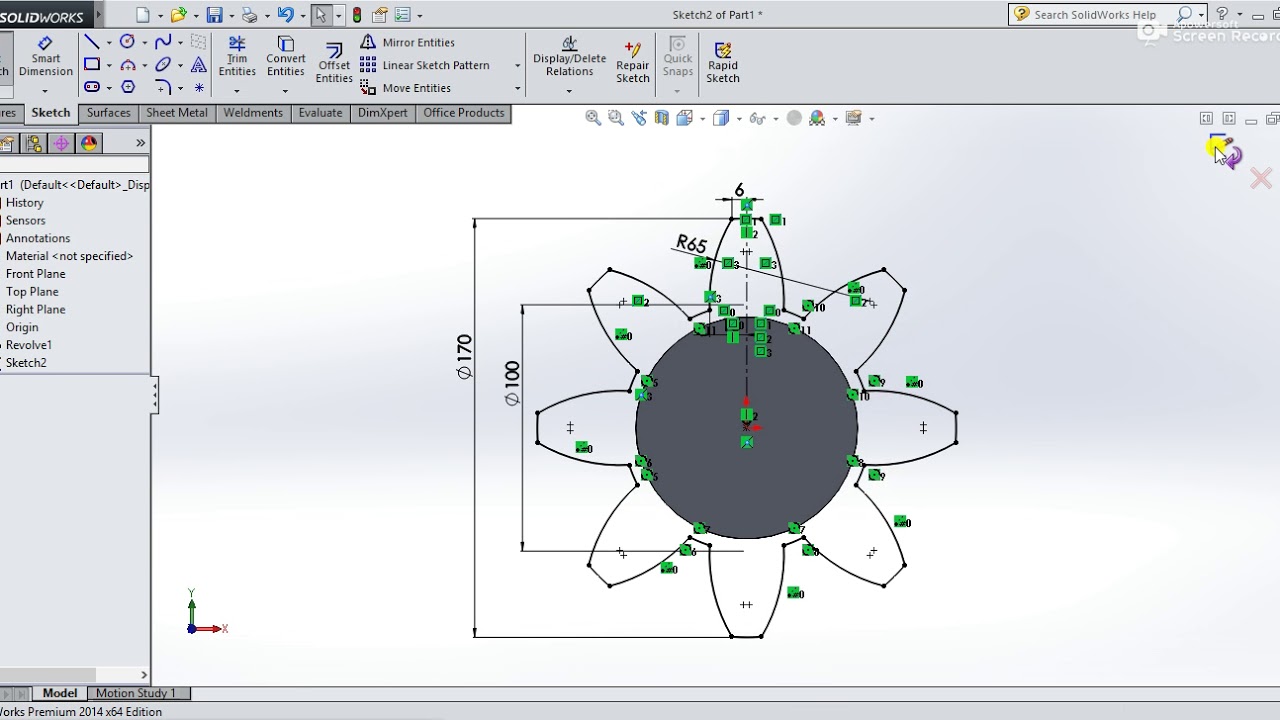
Task: Click the Mirror Entities button
Action: coord(408,42)
